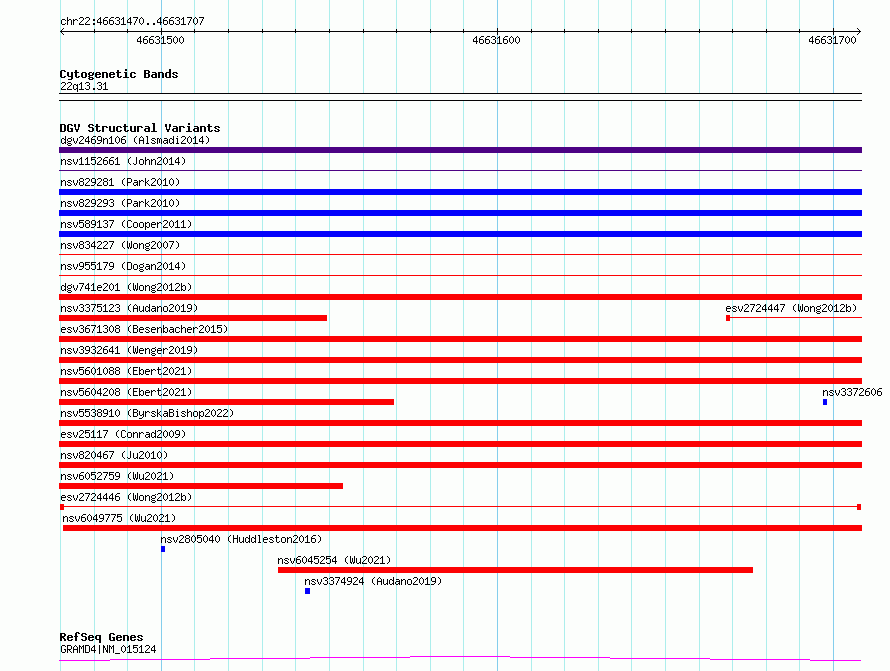Click the small blue nsv3374924 marker
Screen dimensions: 890x671
(308, 591)
